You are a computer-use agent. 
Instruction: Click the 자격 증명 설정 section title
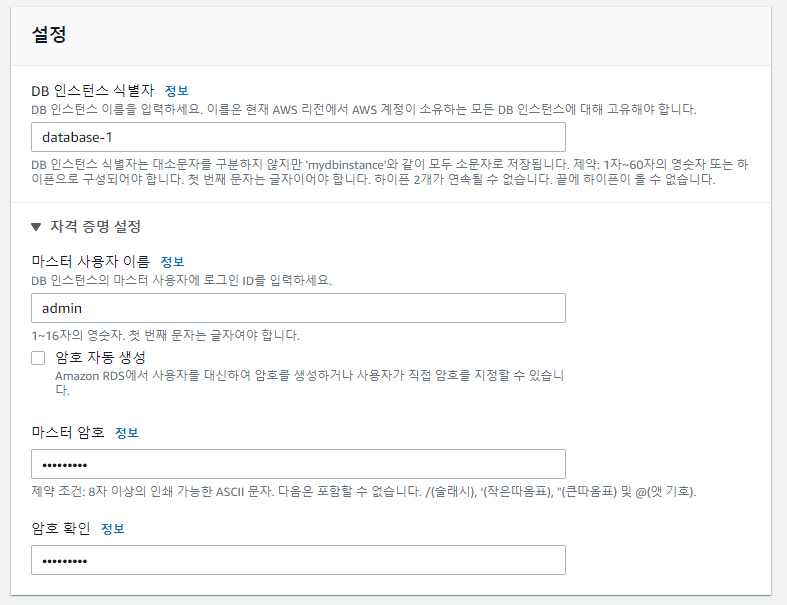point(95,226)
